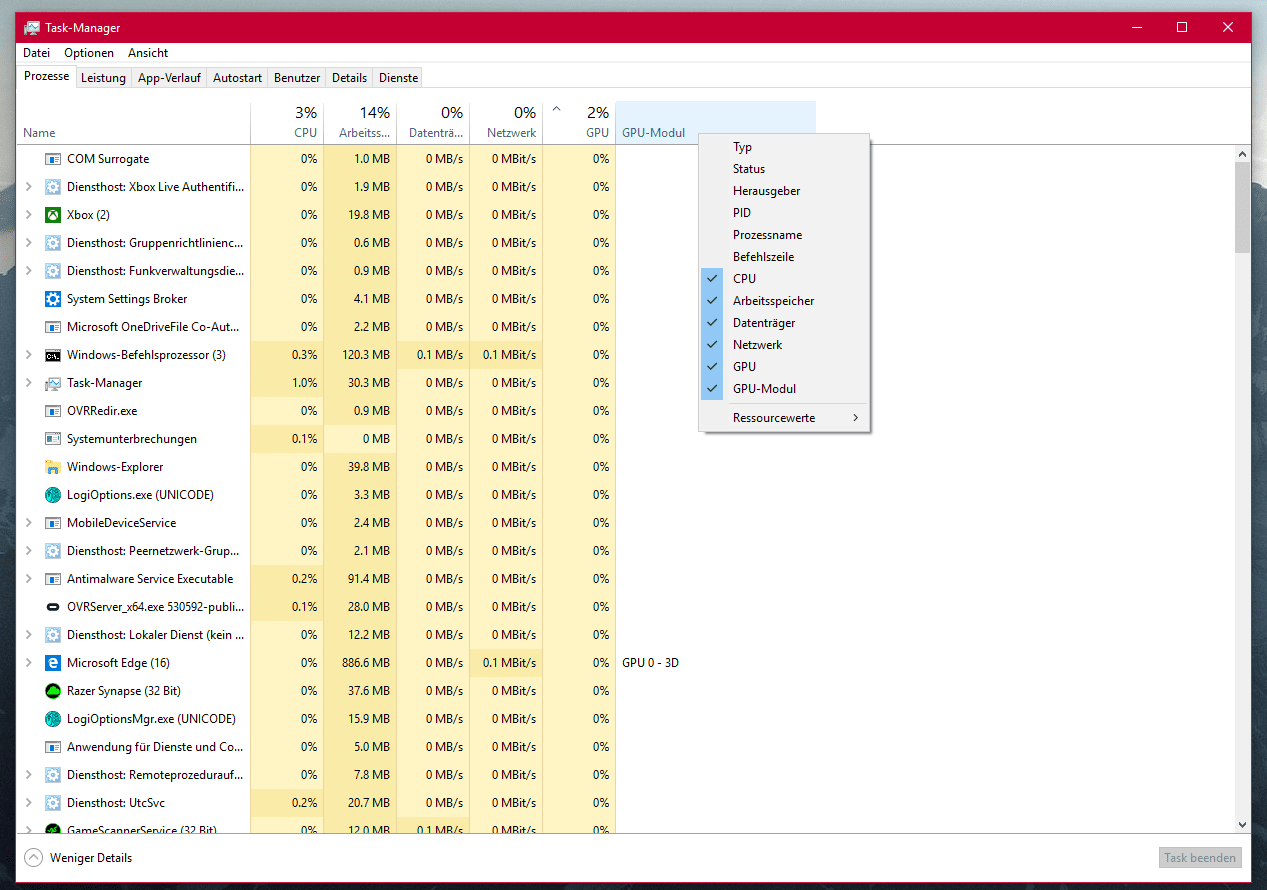Sort by the Netzwerk column header
Viewport: 1267px width, 890px height.
[506, 123]
